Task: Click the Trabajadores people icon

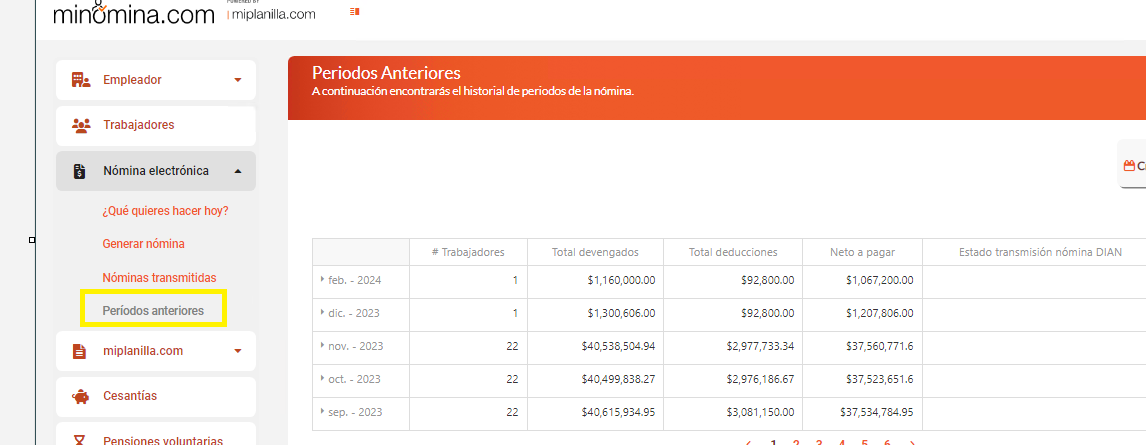Action: (x=80, y=125)
